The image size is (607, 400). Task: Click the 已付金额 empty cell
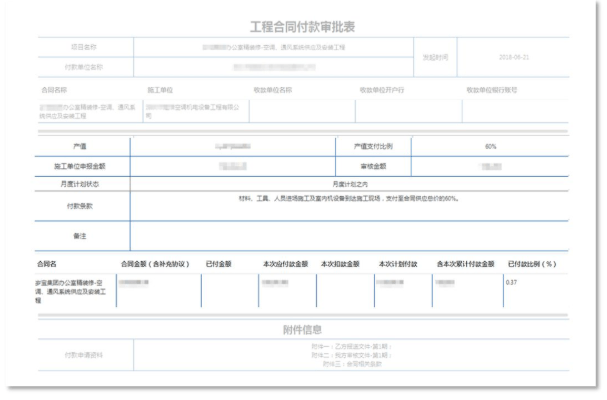(230, 290)
